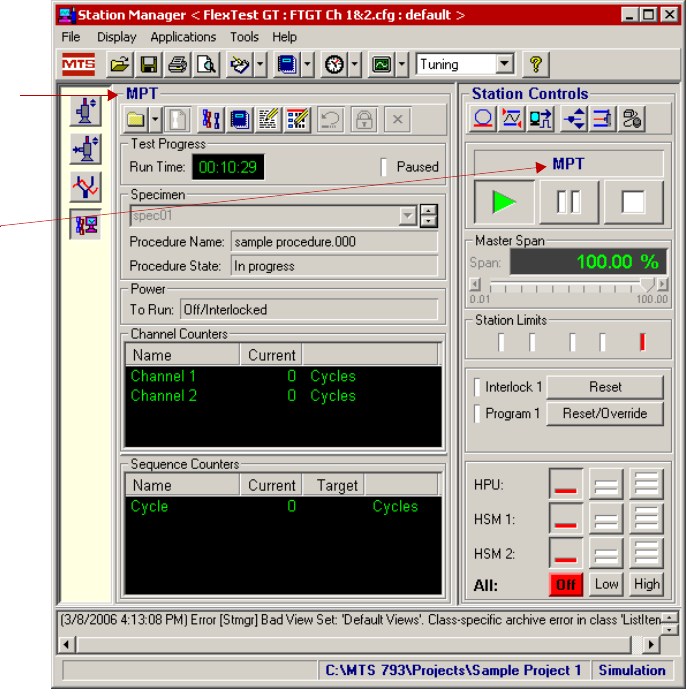The width and height of the screenshot is (686, 689).
Task: Click the message log right scroll arrow
Action: pyautogui.click(x=651, y=645)
